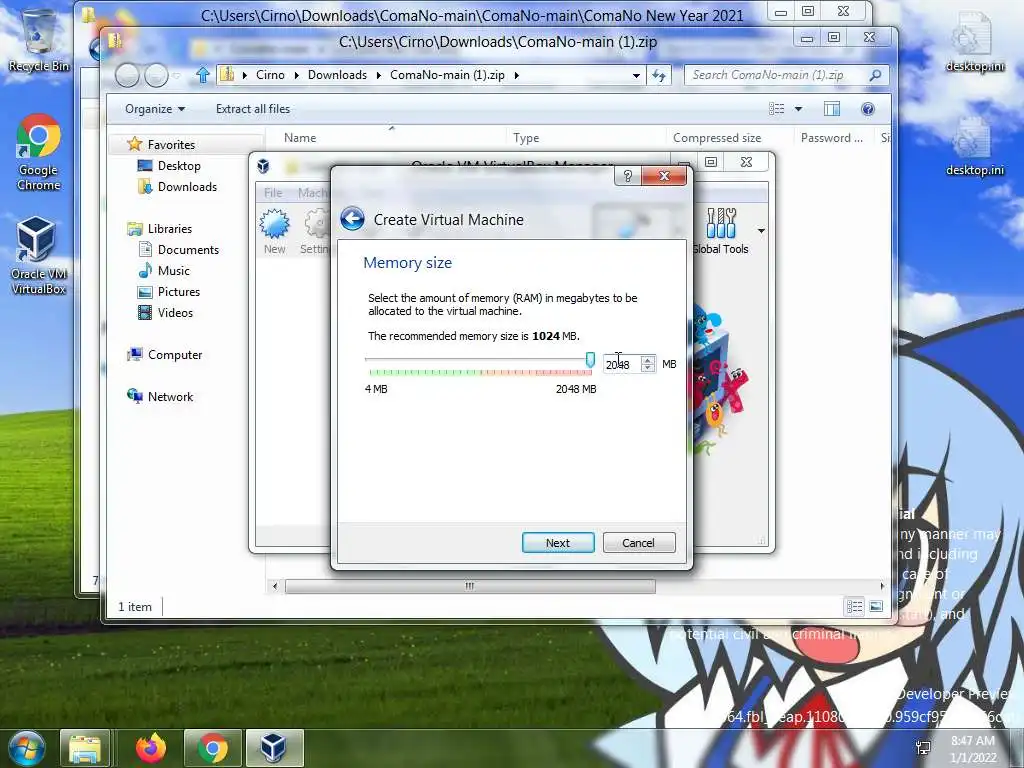The height and width of the screenshot is (768, 1024).
Task: Decrease memory with spinner down arrow
Action: [648, 368]
